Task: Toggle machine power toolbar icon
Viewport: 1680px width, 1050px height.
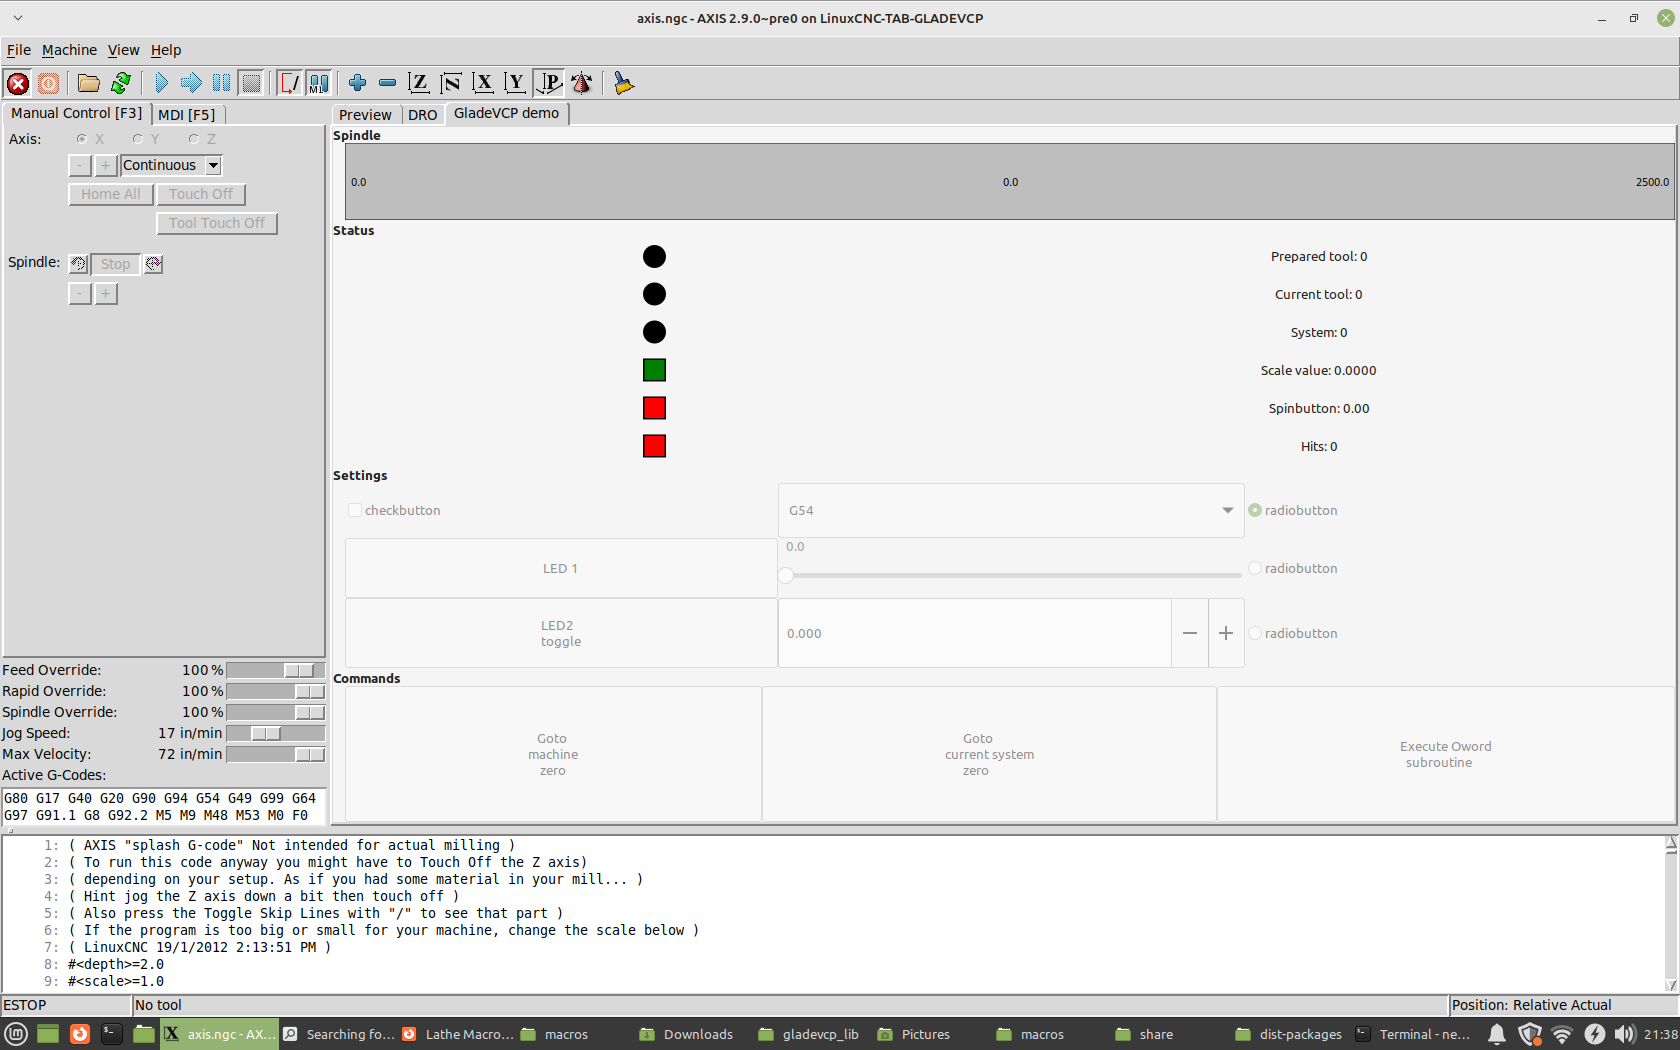Action: pos(48,83)
